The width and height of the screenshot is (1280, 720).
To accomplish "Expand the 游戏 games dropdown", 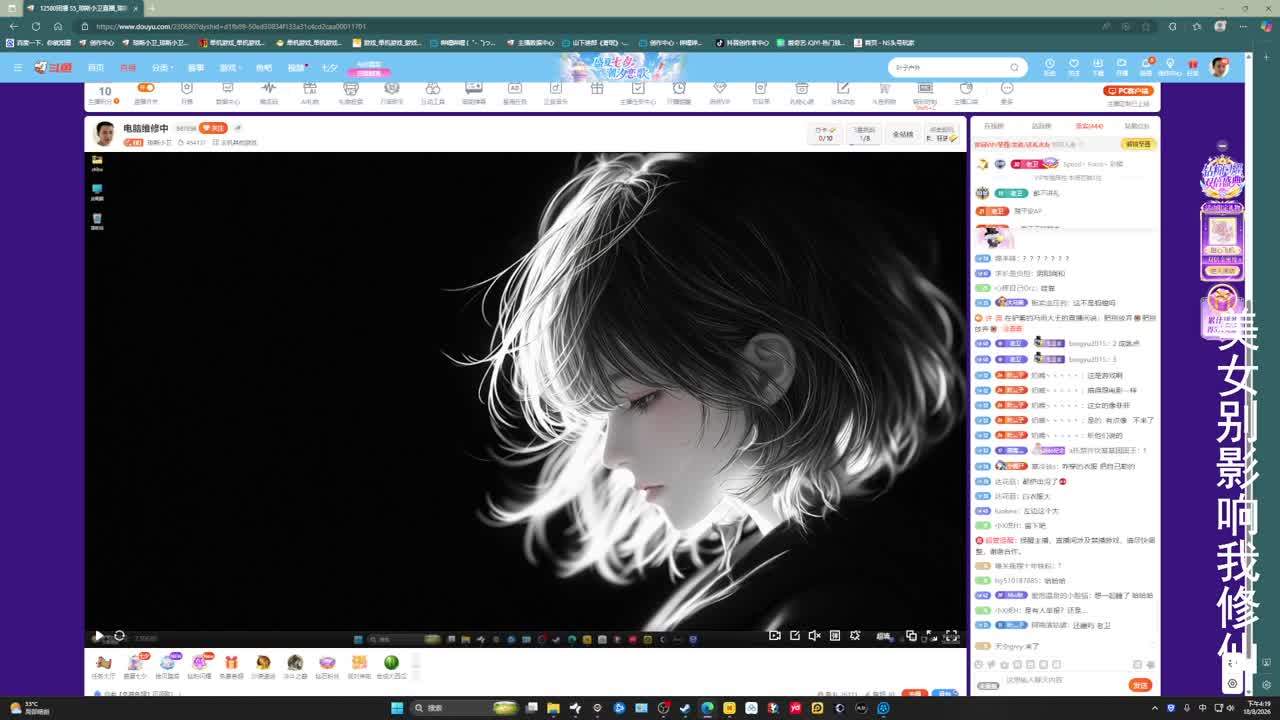I will pyautogui.click(x=230, y=68).
